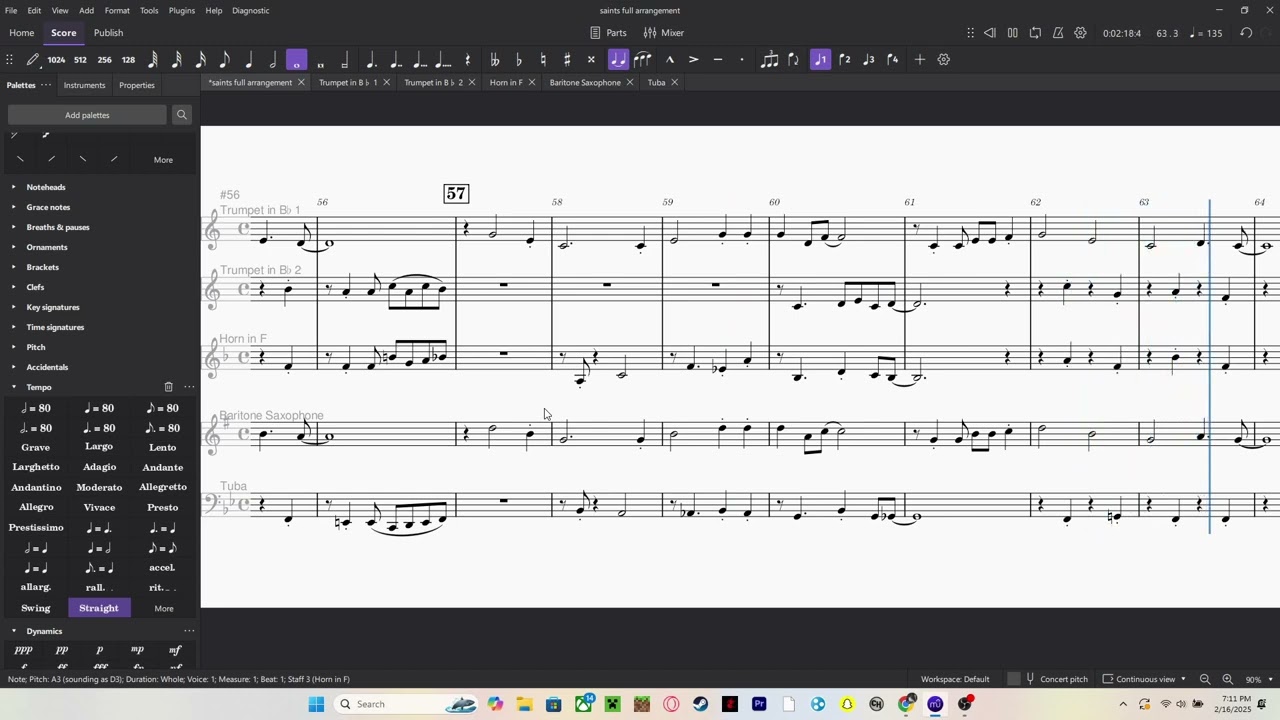Image resolution: width=1280 pixels, height=720 pixels.
Task: Choose the 64th note duration
Action: click(153, 60)
